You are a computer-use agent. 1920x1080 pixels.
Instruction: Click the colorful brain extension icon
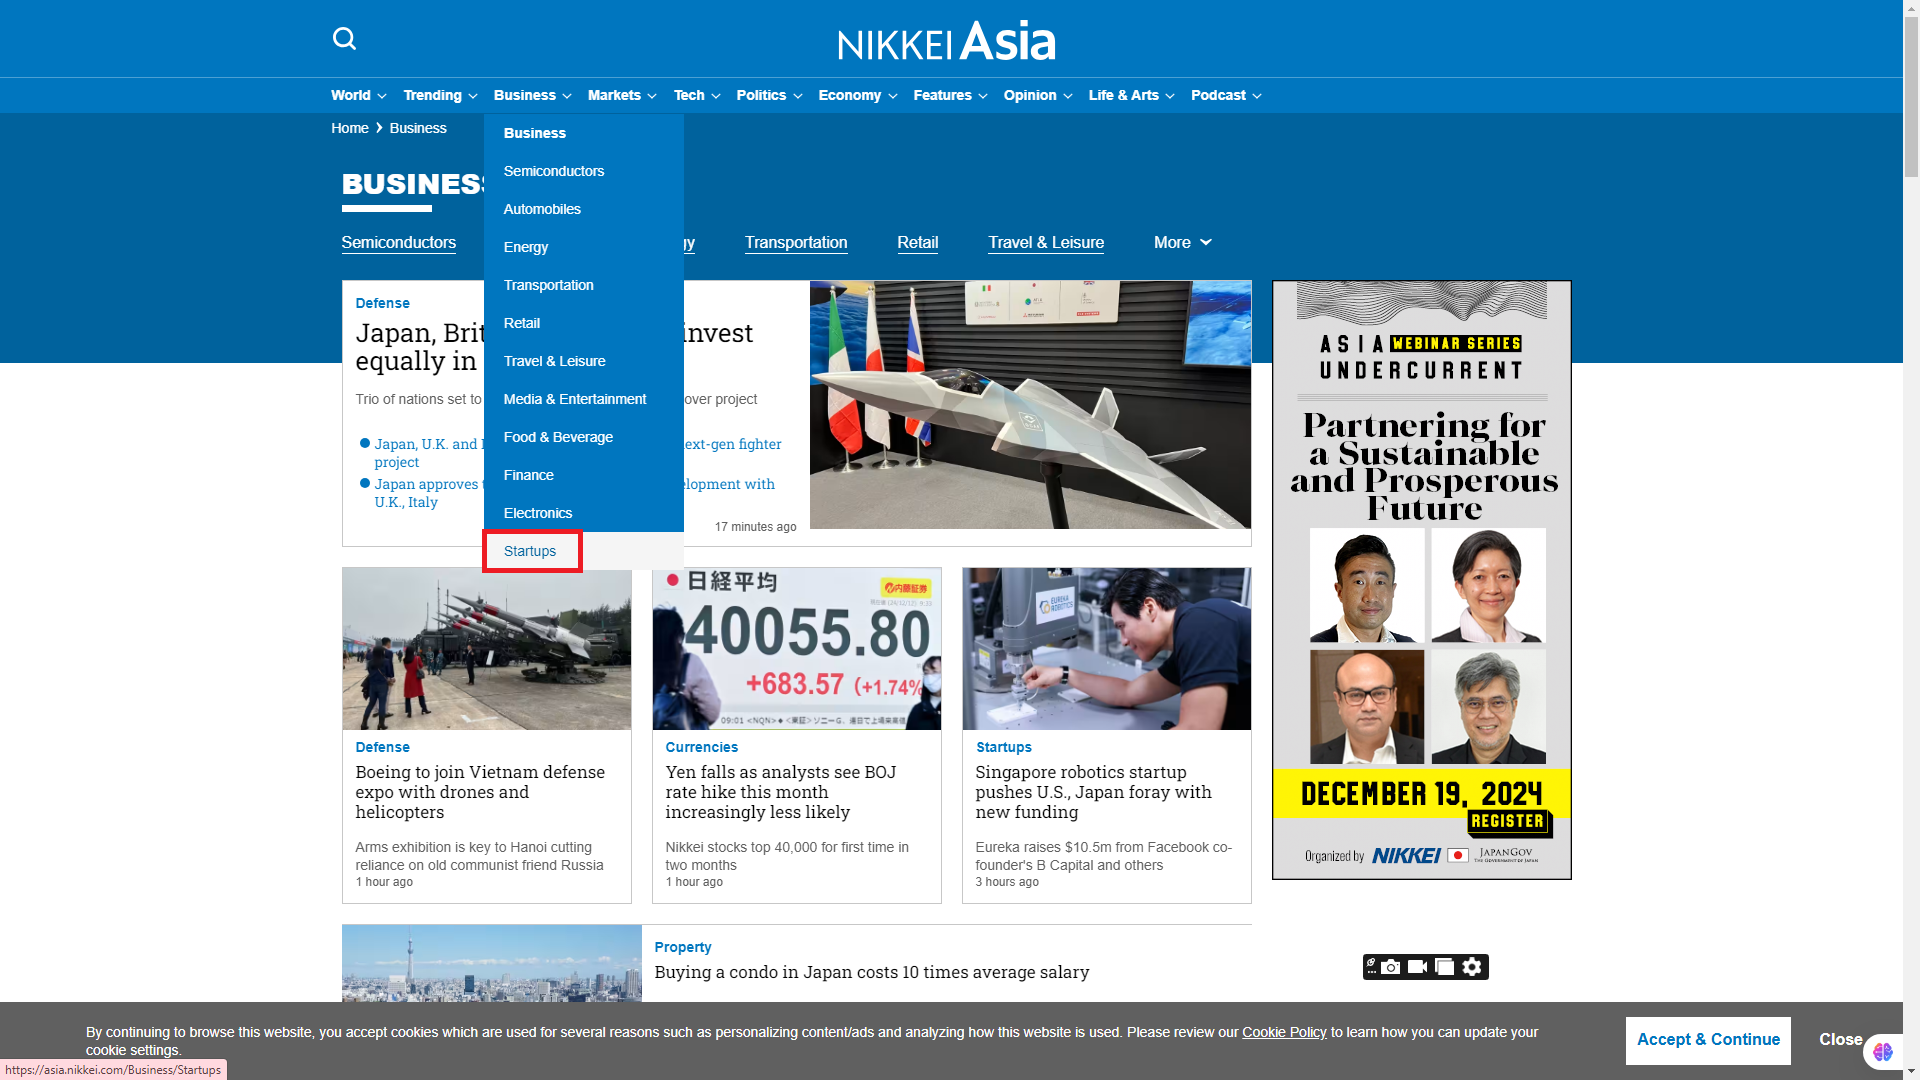(x=1883, y=1052)
